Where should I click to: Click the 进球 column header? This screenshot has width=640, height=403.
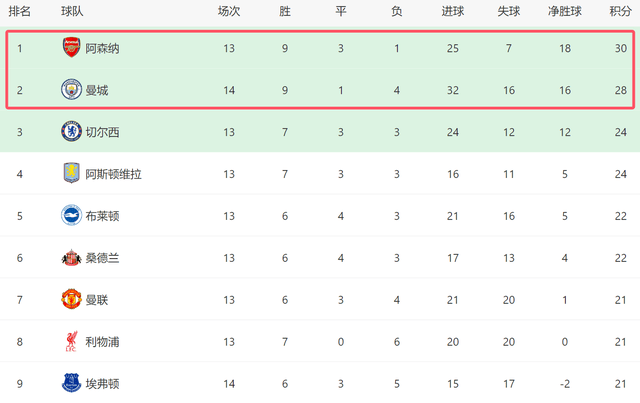[452, 12]
